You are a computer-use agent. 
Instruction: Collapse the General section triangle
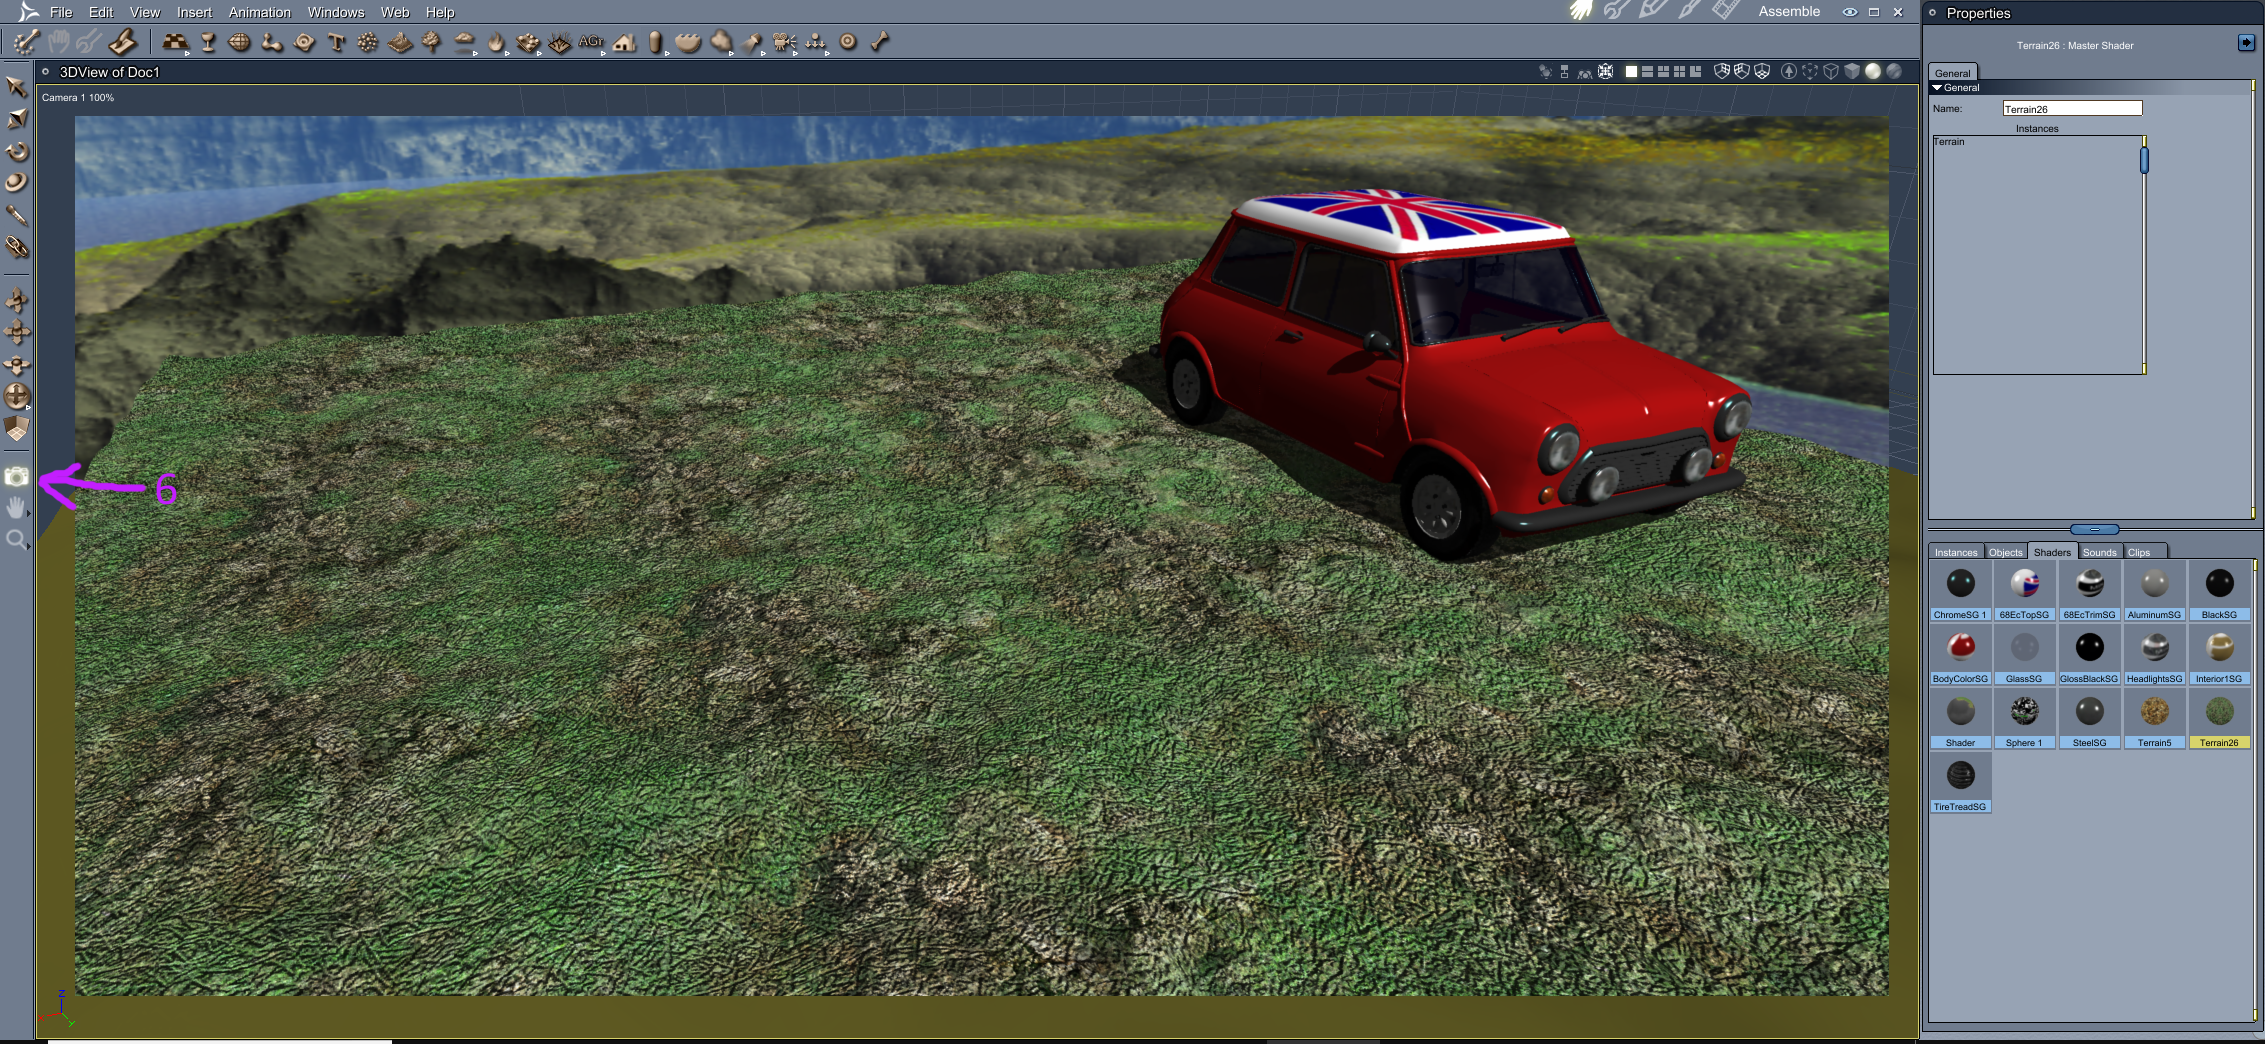tap(1937, 88)
